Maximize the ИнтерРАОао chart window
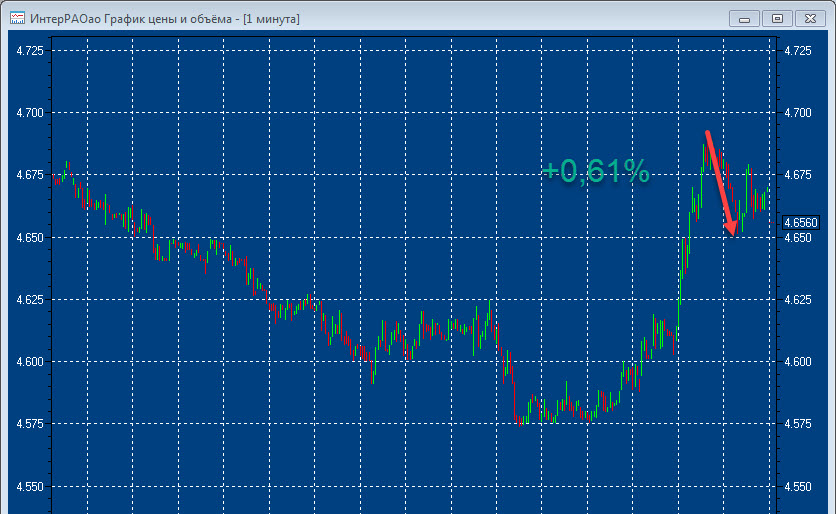Image resolution: width=836 pixels, height=514 pixels. [777, 19]
